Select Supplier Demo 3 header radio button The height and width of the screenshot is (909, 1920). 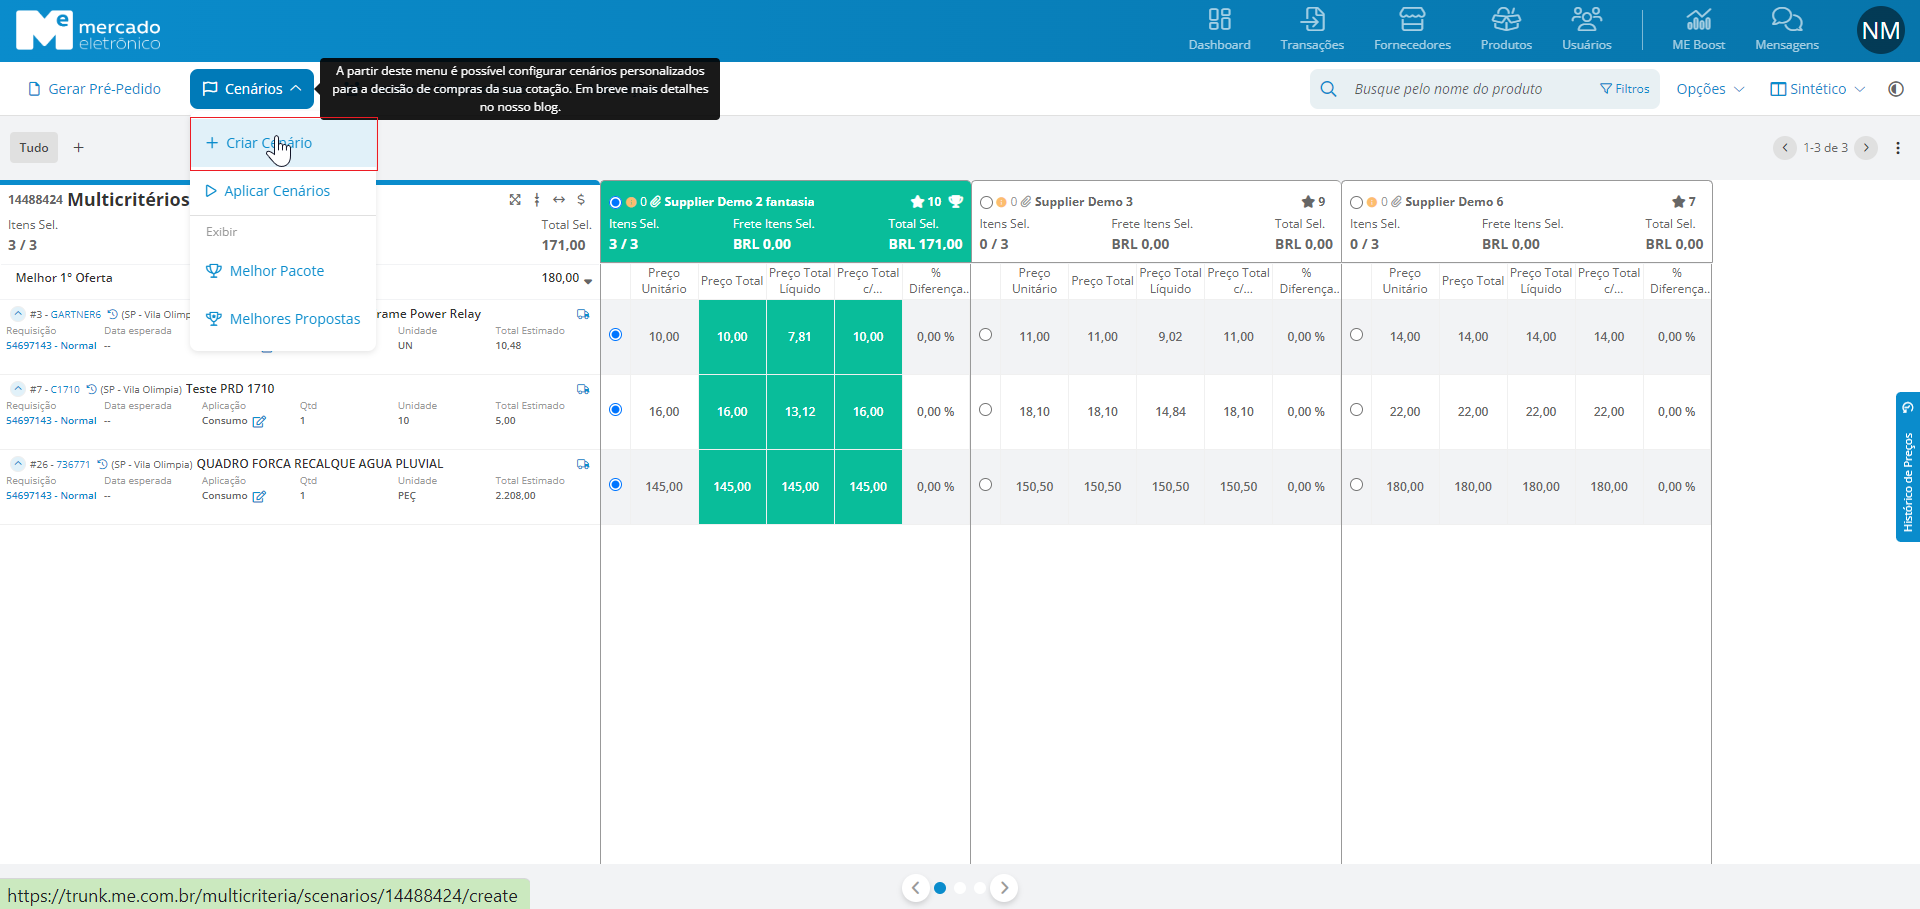[986, 202]
